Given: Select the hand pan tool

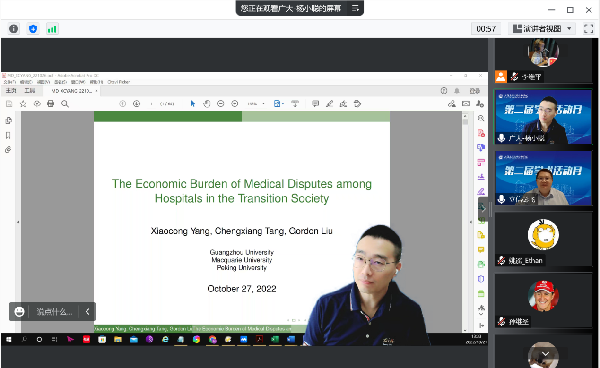Looking at the screenshot, I should pos(207,104).
